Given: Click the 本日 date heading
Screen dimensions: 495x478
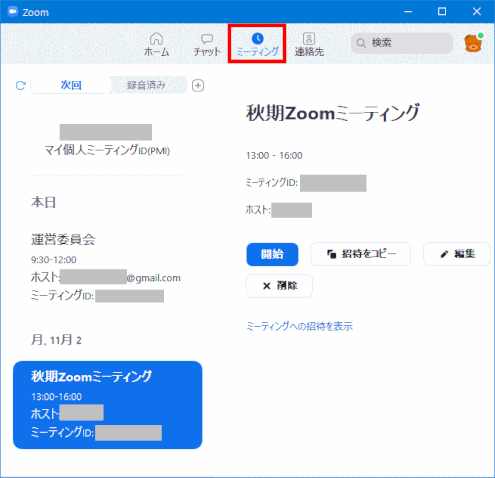Looking at the screenshot, I should pos(43,202).
